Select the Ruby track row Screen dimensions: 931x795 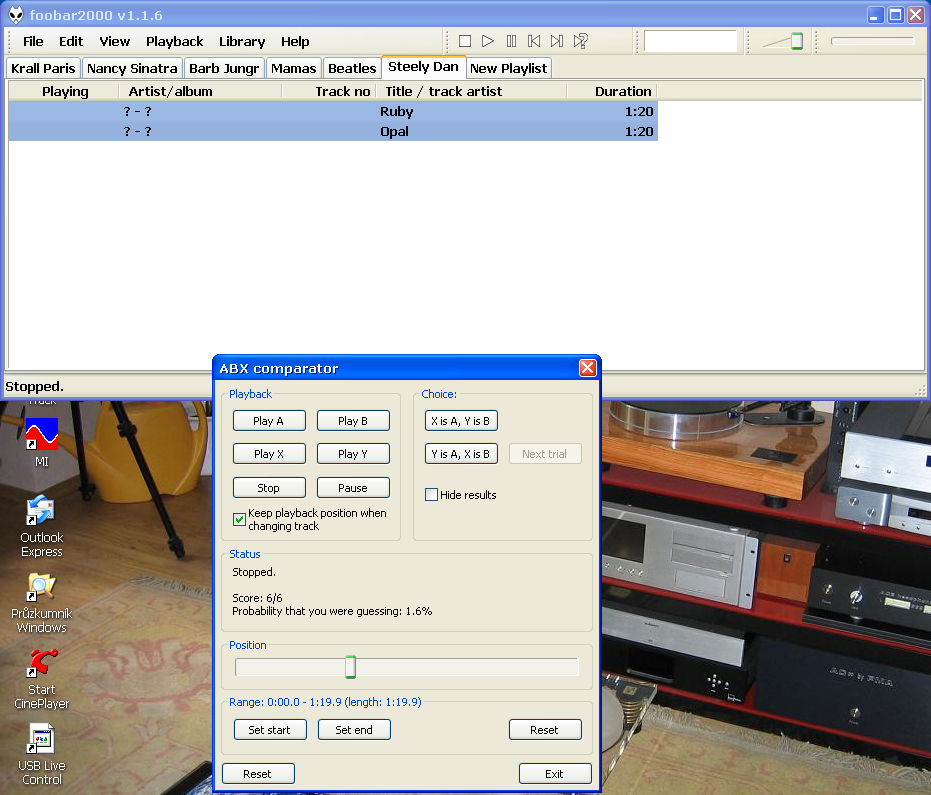333,112
